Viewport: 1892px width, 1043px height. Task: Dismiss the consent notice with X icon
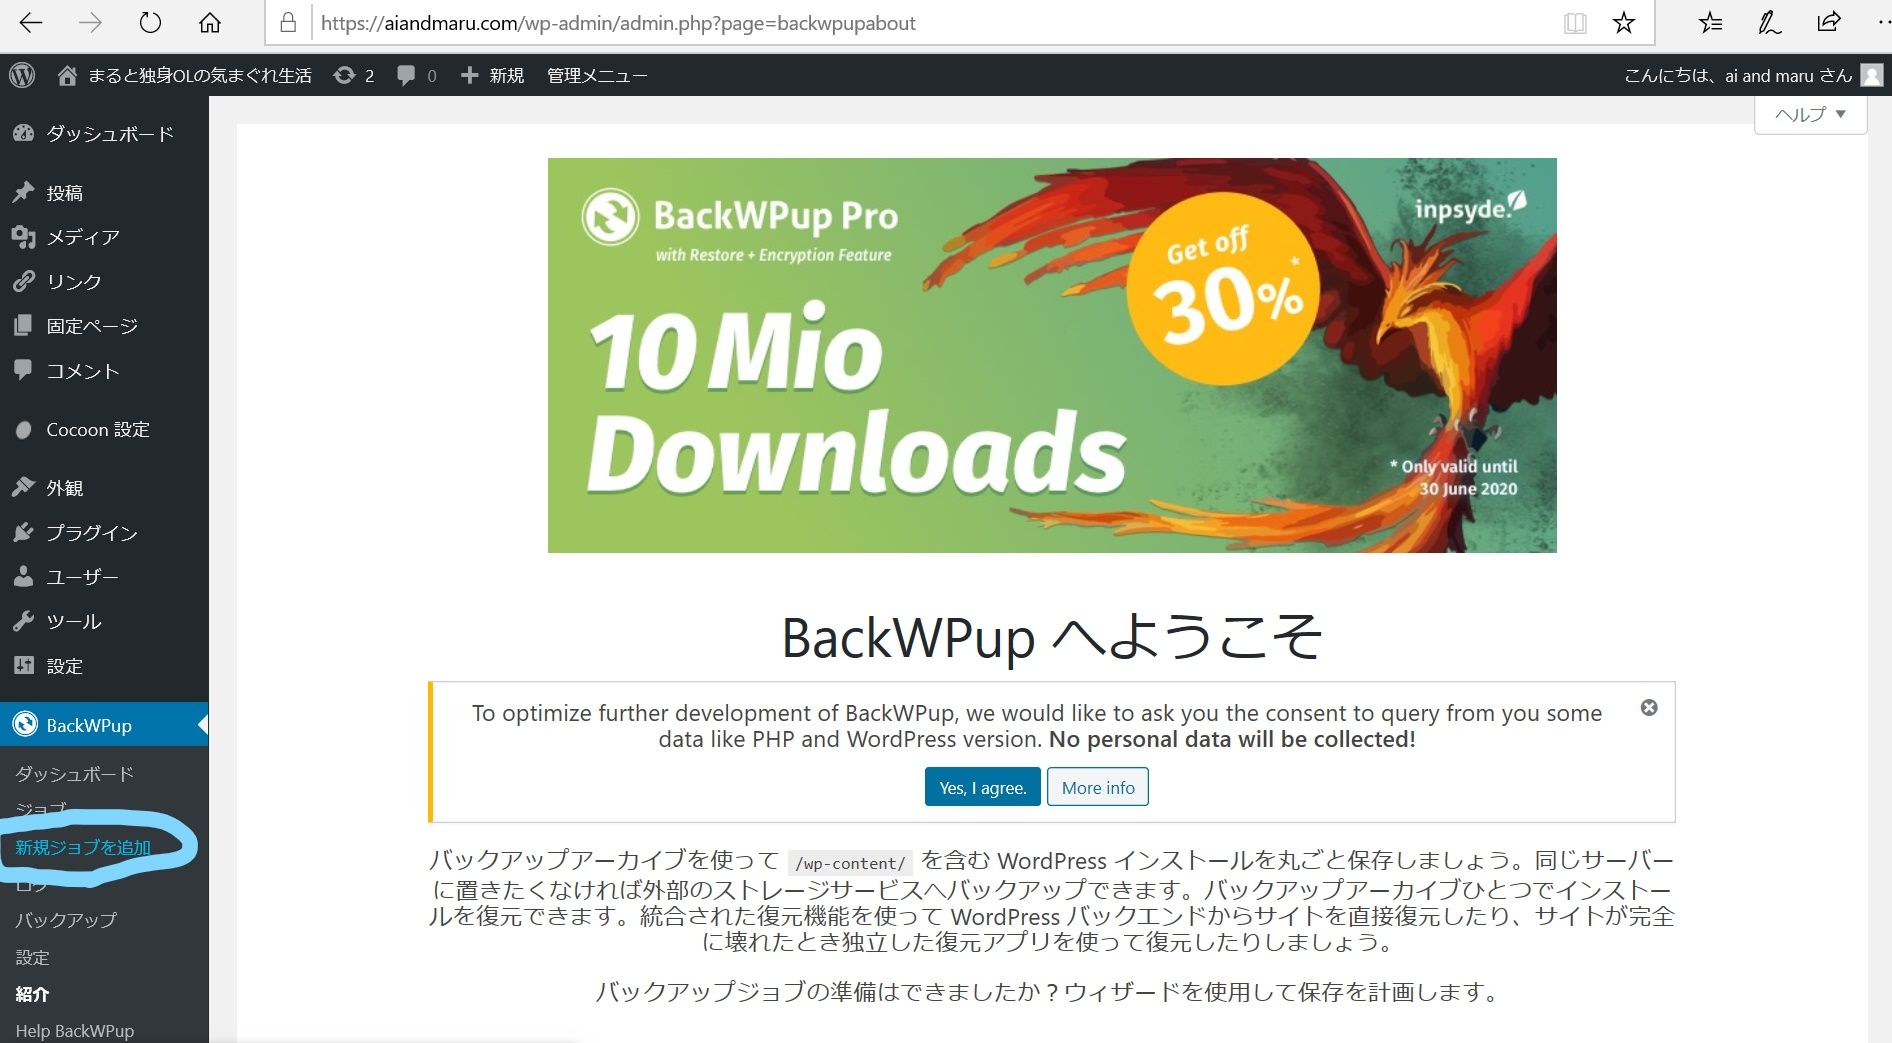click(x=1649, y=708)
